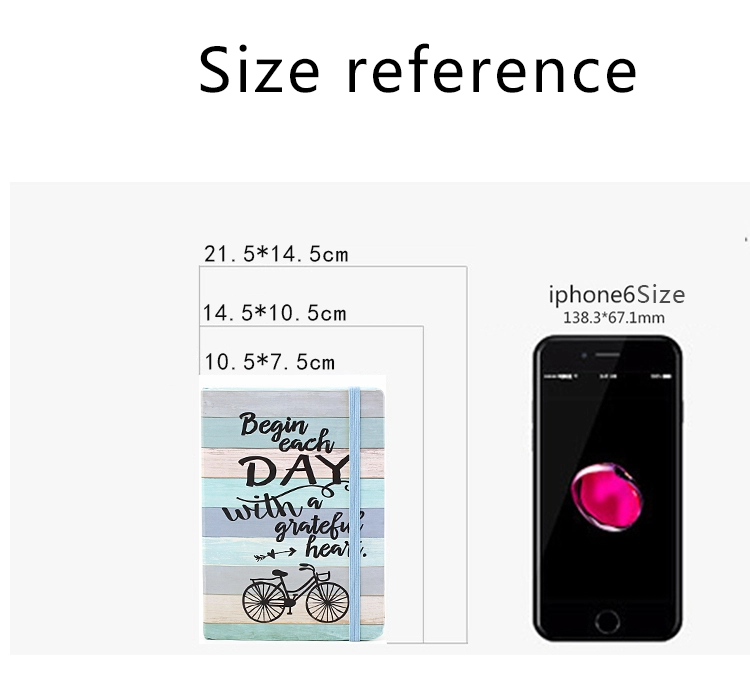
Task: Click the iphone6Size label
Action: click(x=617, y=294)
